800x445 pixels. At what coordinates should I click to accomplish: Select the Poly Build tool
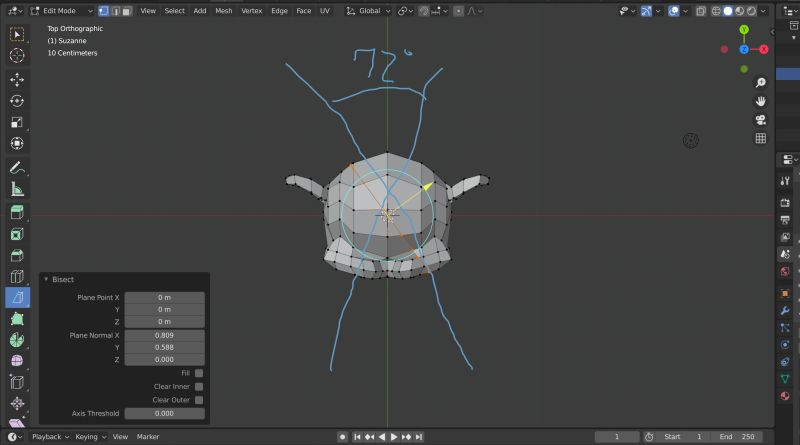pyautogui.click(x=17, y=319)
